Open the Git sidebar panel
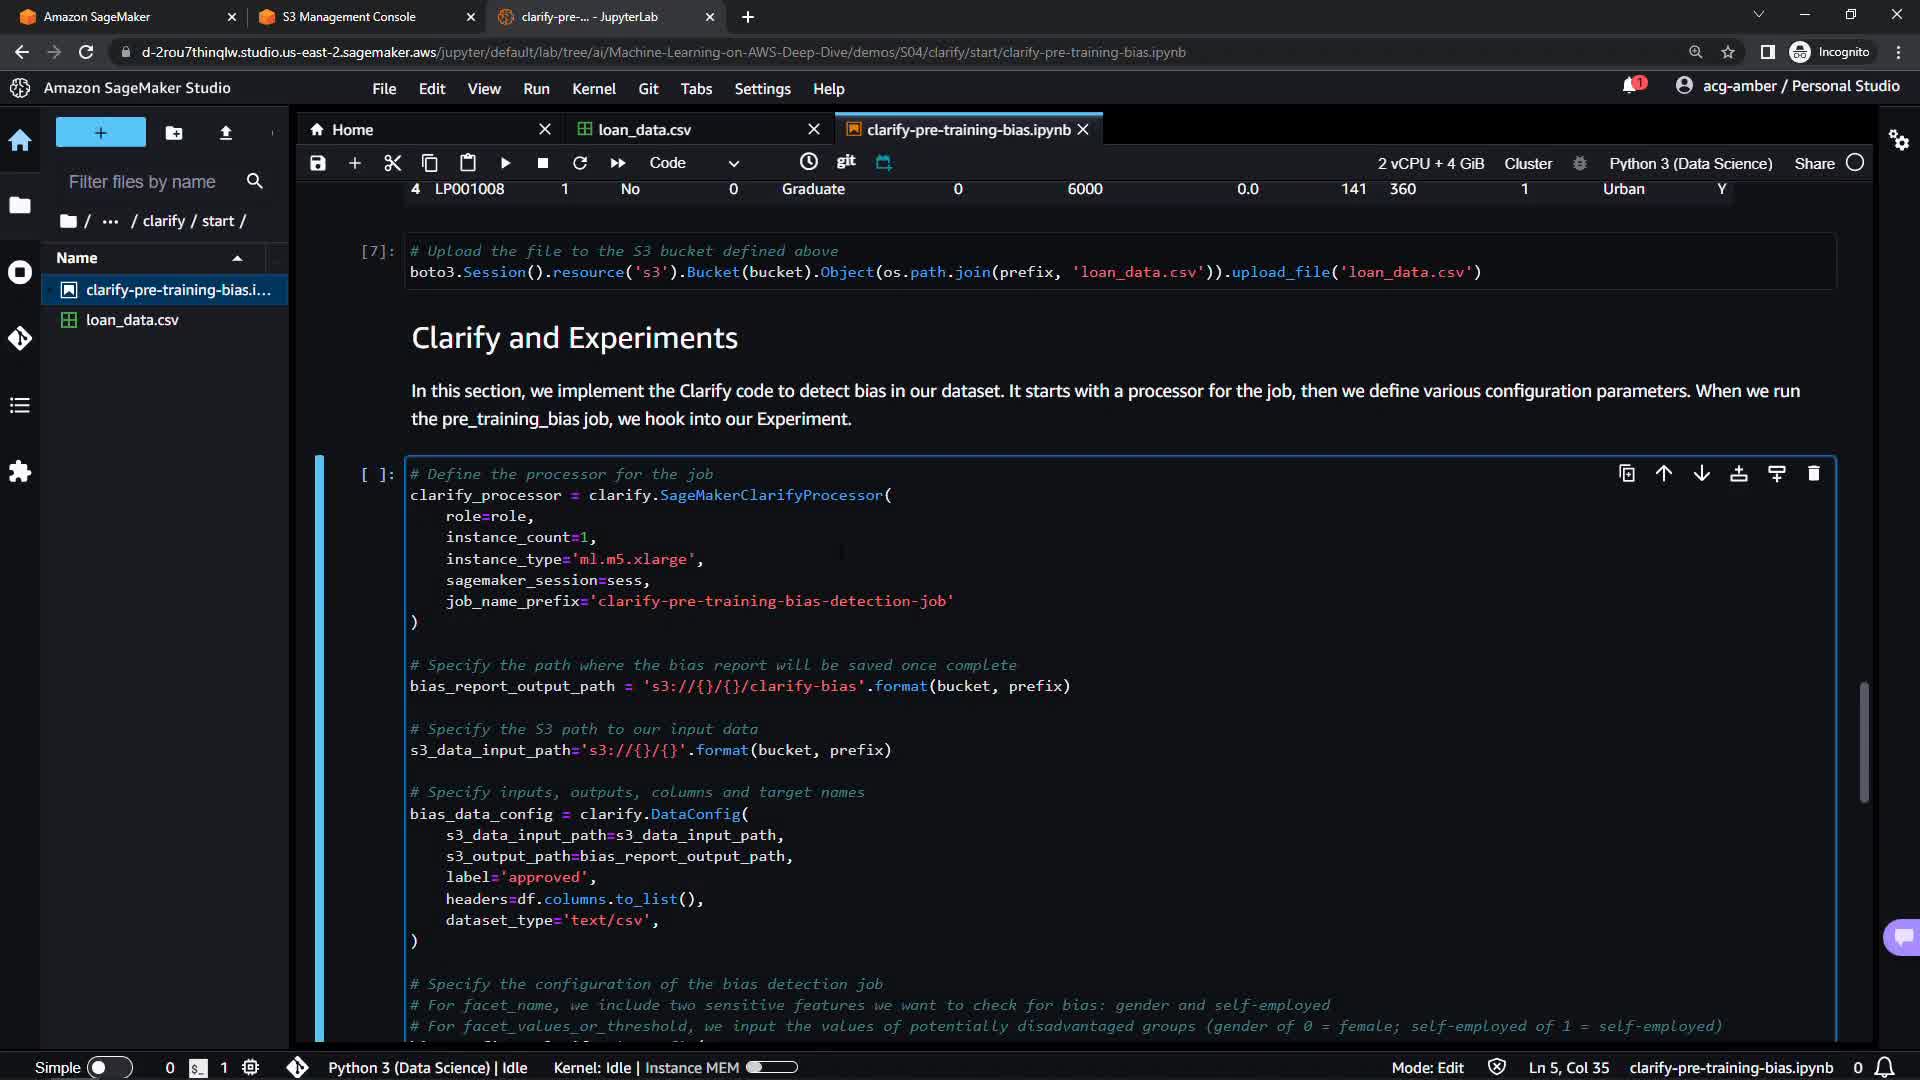 click(20, 338)
